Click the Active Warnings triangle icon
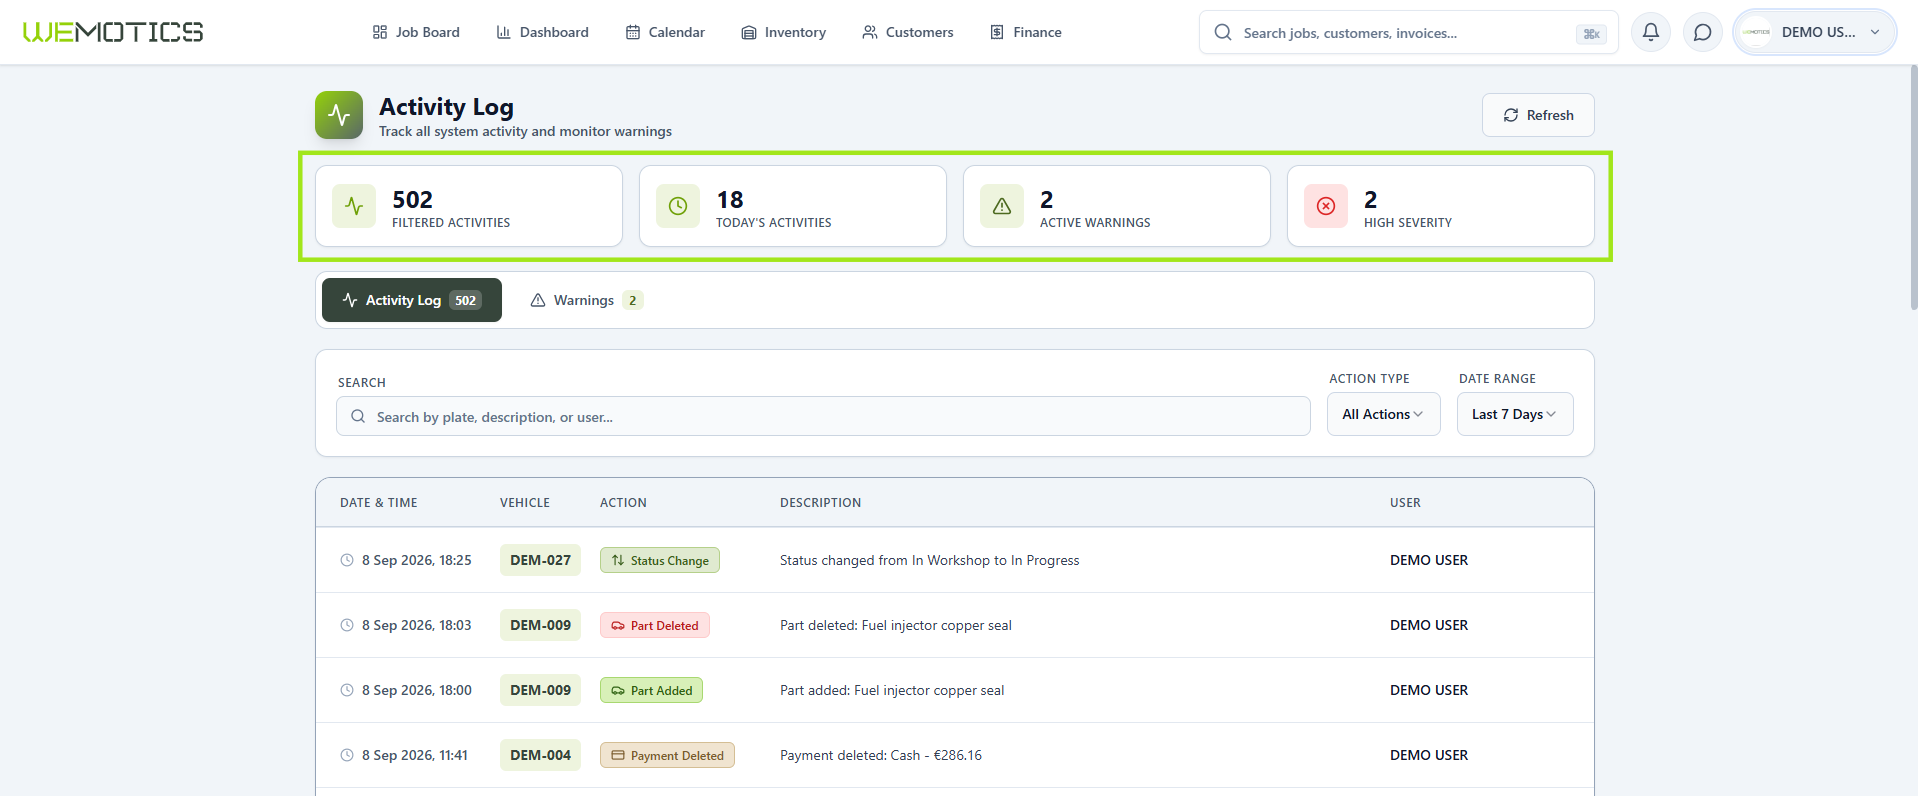 pos(1002,206)
